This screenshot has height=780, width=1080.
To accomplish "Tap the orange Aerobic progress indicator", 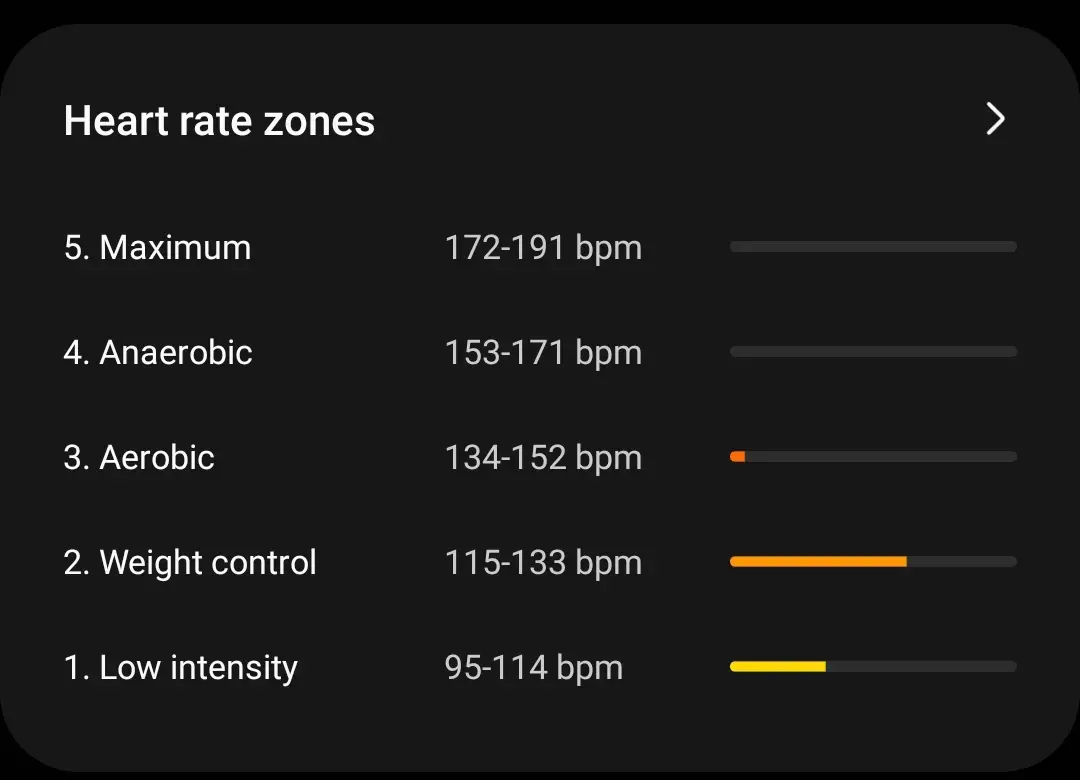I will 738,456.
